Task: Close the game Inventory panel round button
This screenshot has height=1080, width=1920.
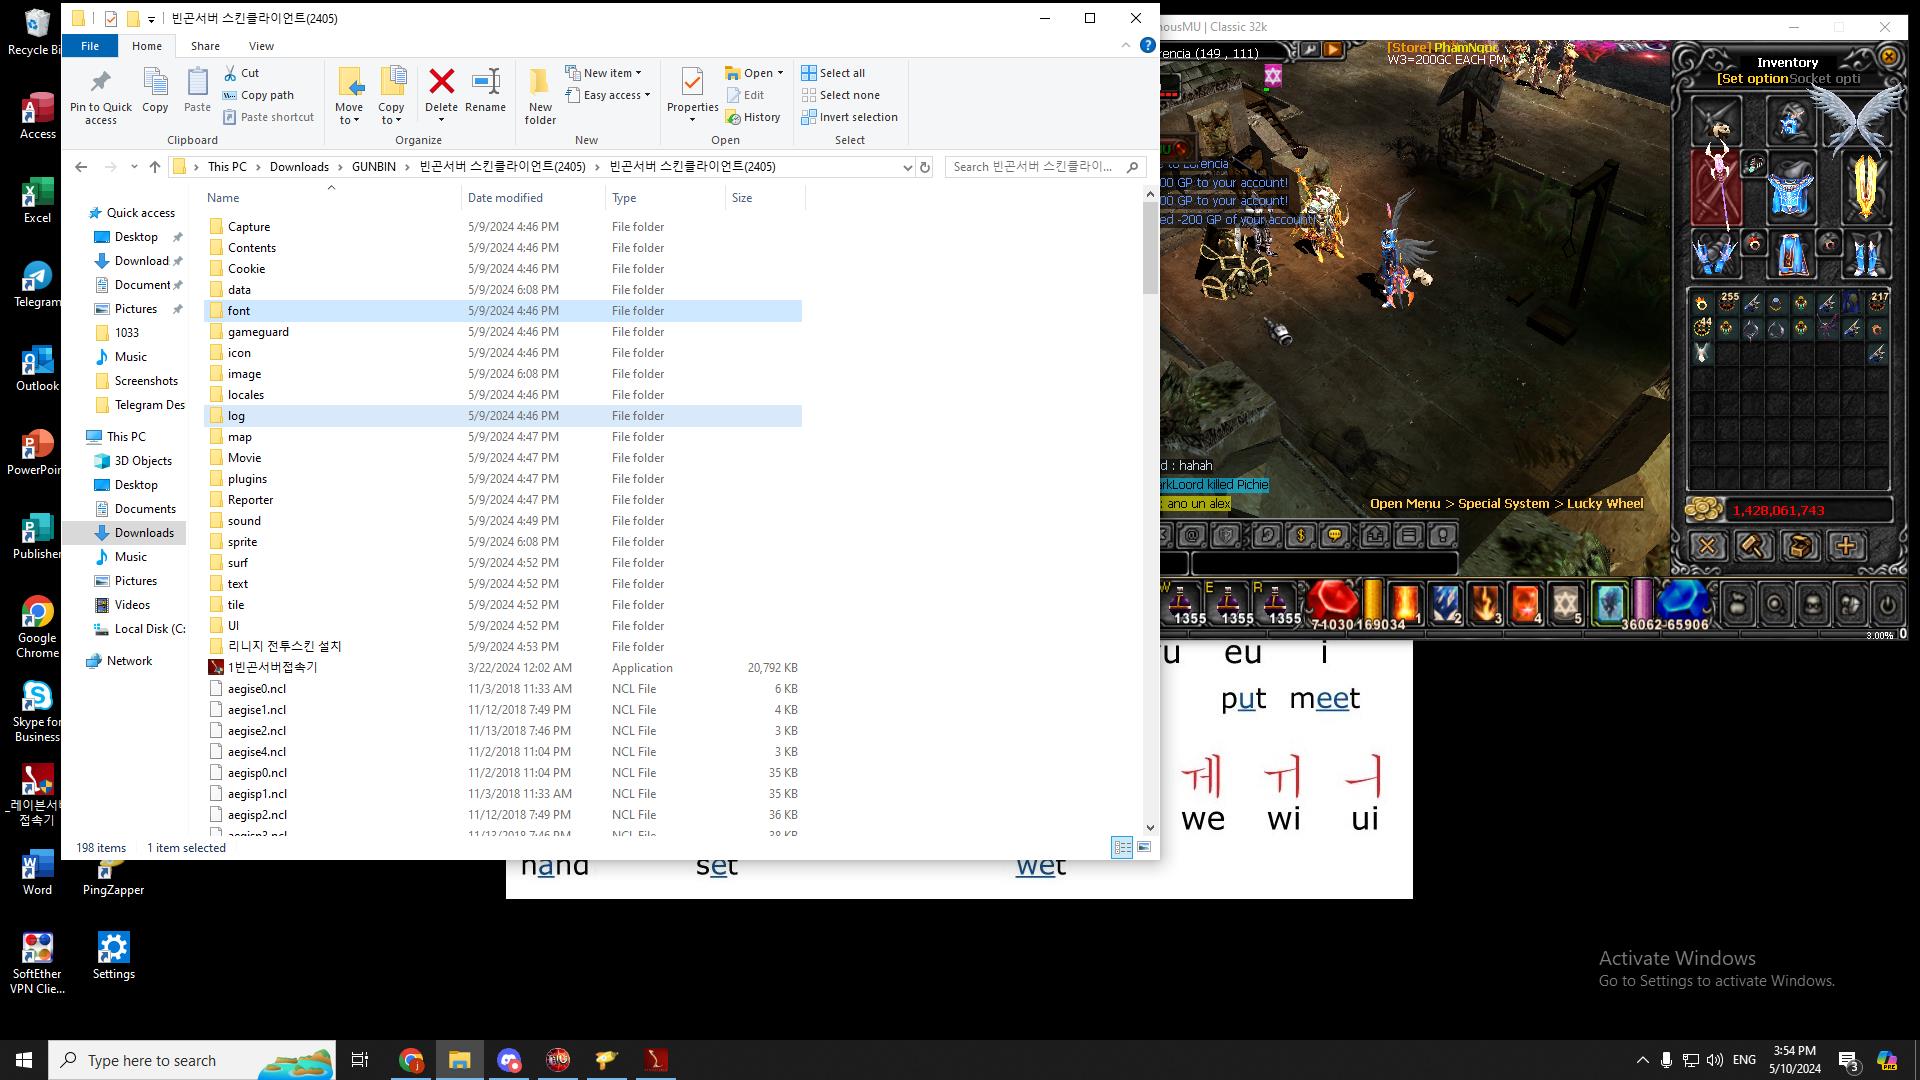Action: click(x=1889, y=57)
